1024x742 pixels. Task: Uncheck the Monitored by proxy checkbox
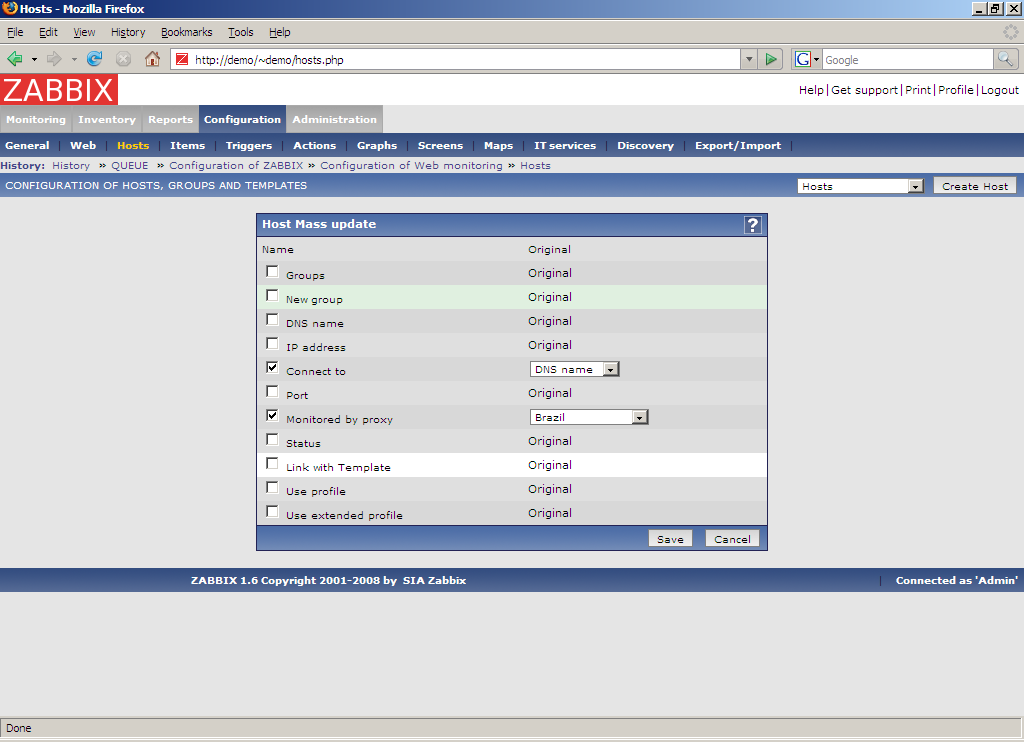click(x=272, y=416)
